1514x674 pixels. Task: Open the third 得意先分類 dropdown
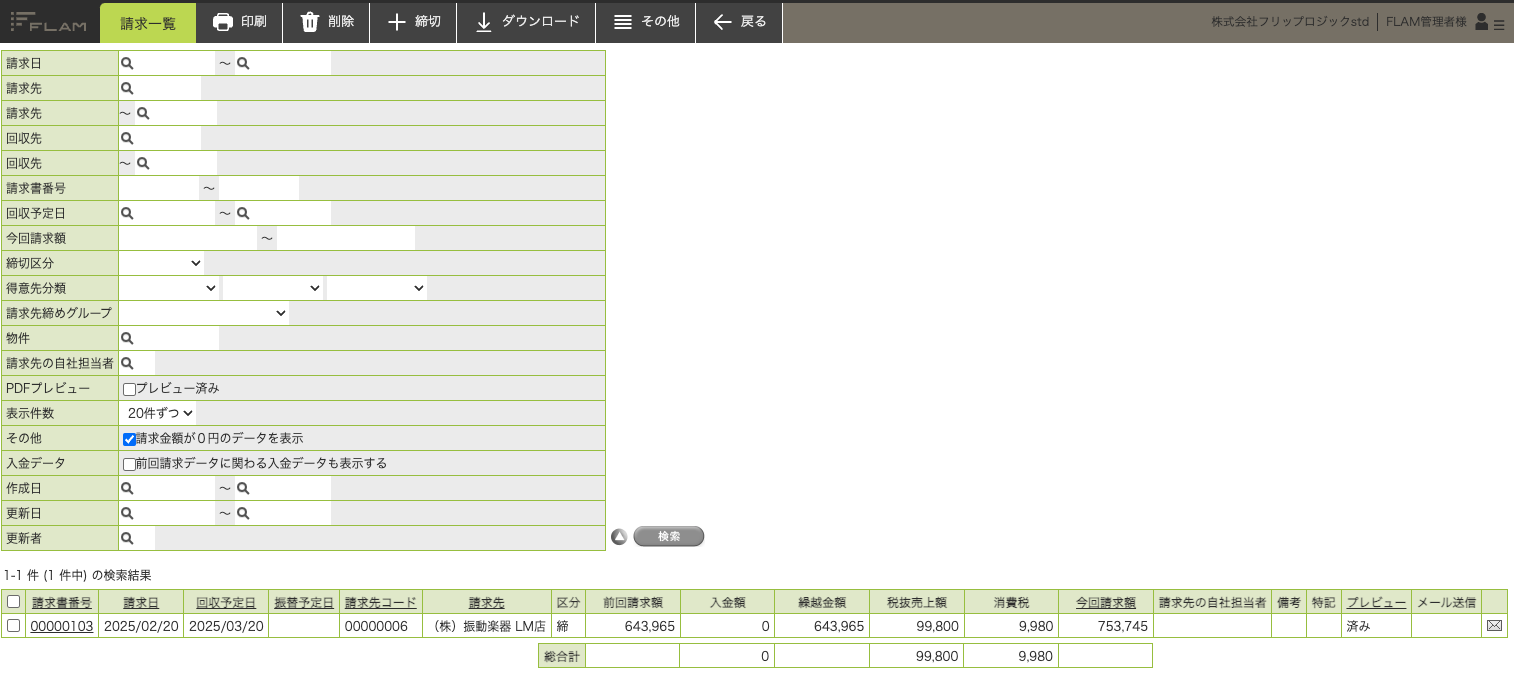pos(377,288)
